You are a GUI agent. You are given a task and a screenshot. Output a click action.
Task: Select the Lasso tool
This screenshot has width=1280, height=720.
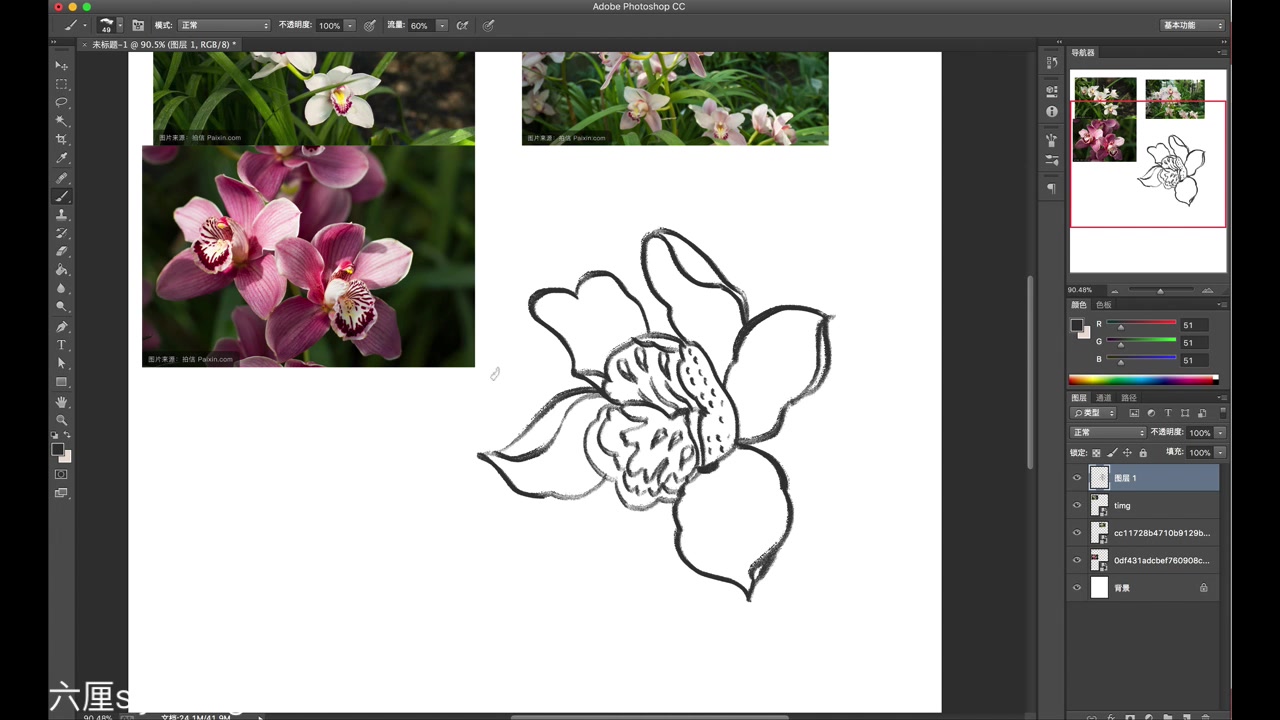click(x=61, y=102)
